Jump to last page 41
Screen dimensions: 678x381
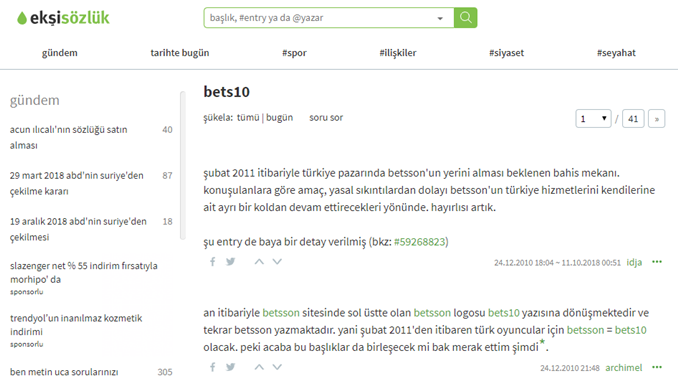coord(633,118)
